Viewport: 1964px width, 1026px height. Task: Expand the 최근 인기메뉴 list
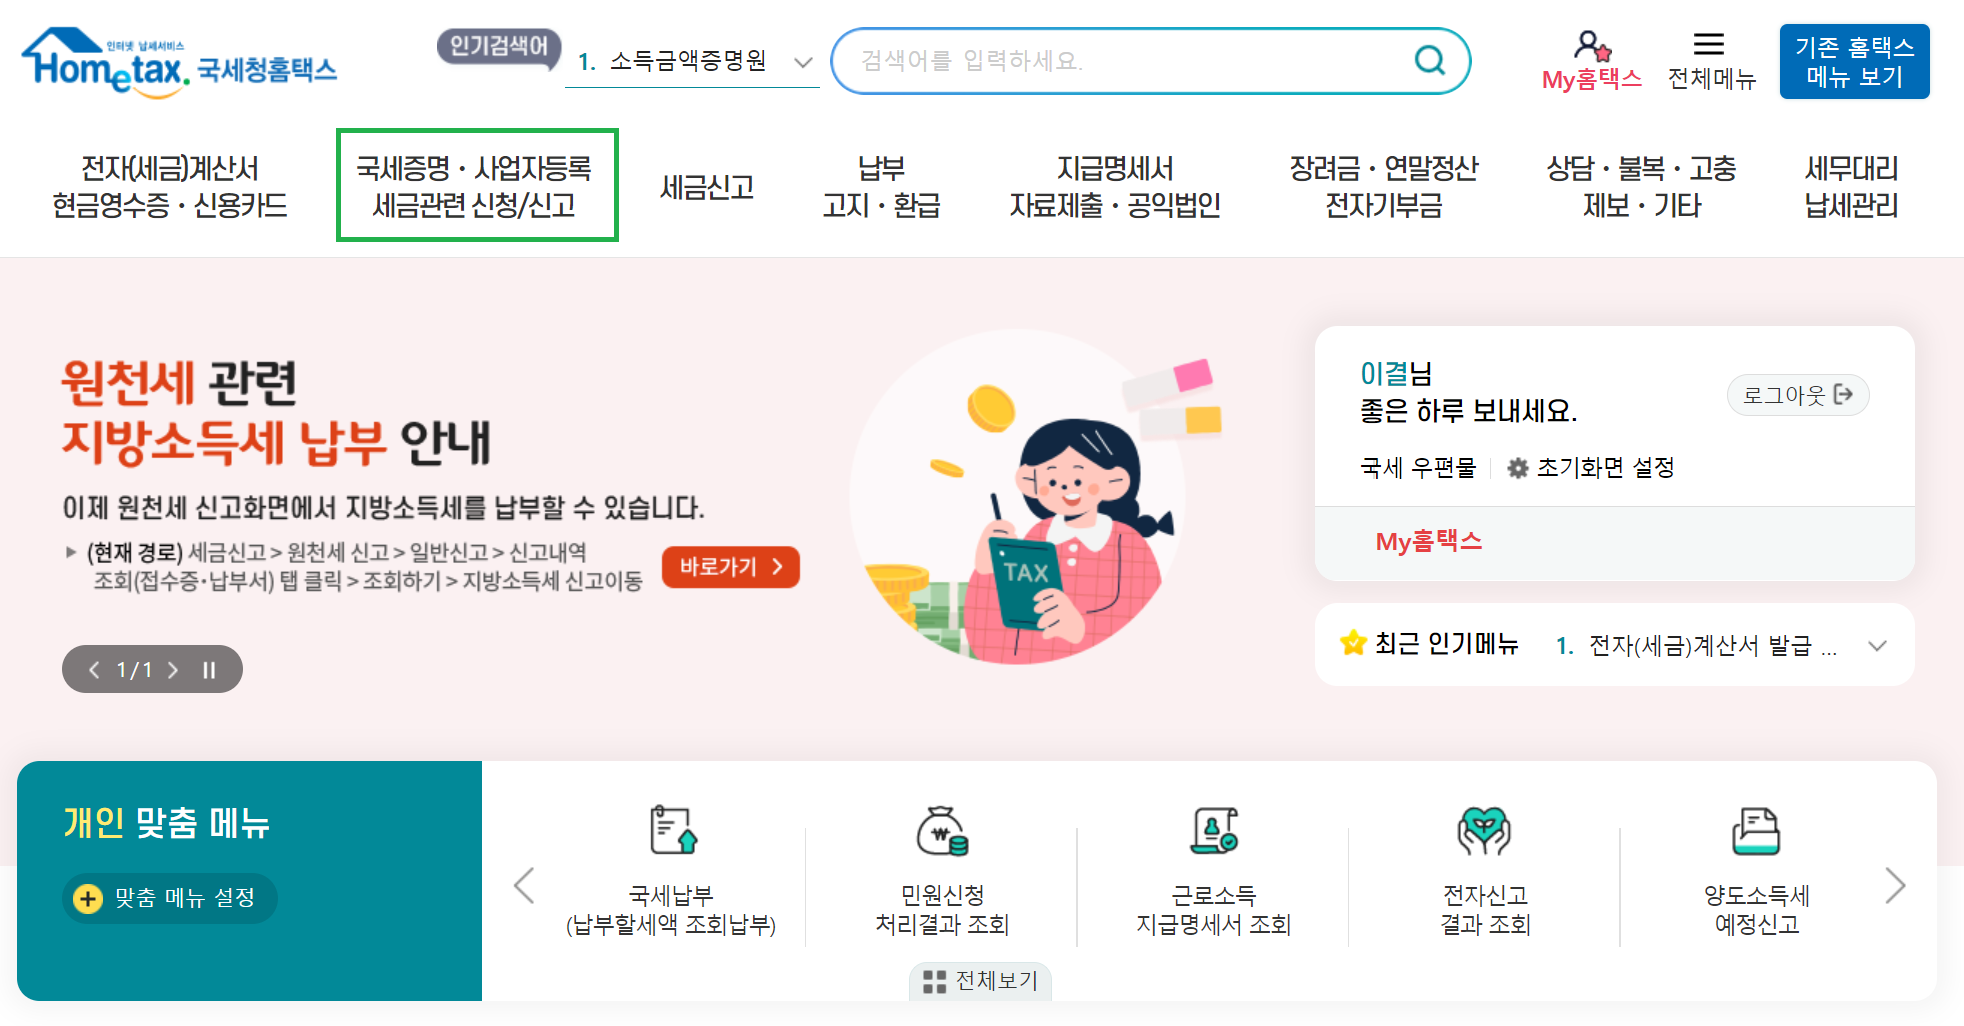1877,645
